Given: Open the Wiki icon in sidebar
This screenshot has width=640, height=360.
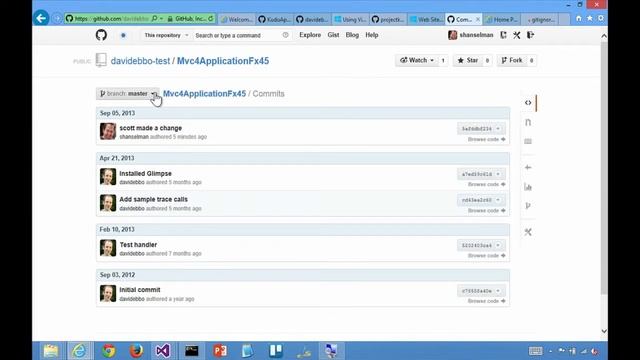Looking at the screenshot, I should (x=528, y=141).
